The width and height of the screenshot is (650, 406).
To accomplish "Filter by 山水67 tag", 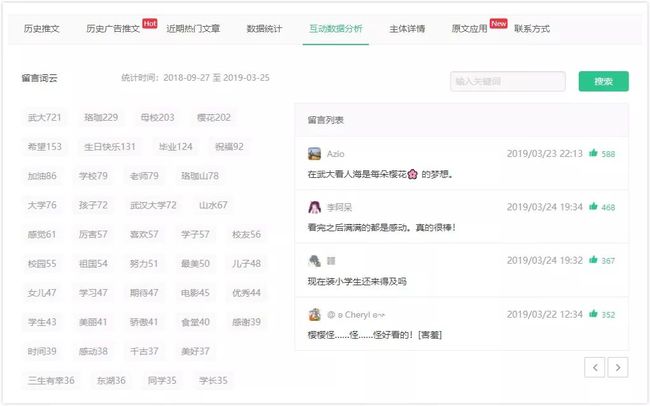I will pos(213,205).
